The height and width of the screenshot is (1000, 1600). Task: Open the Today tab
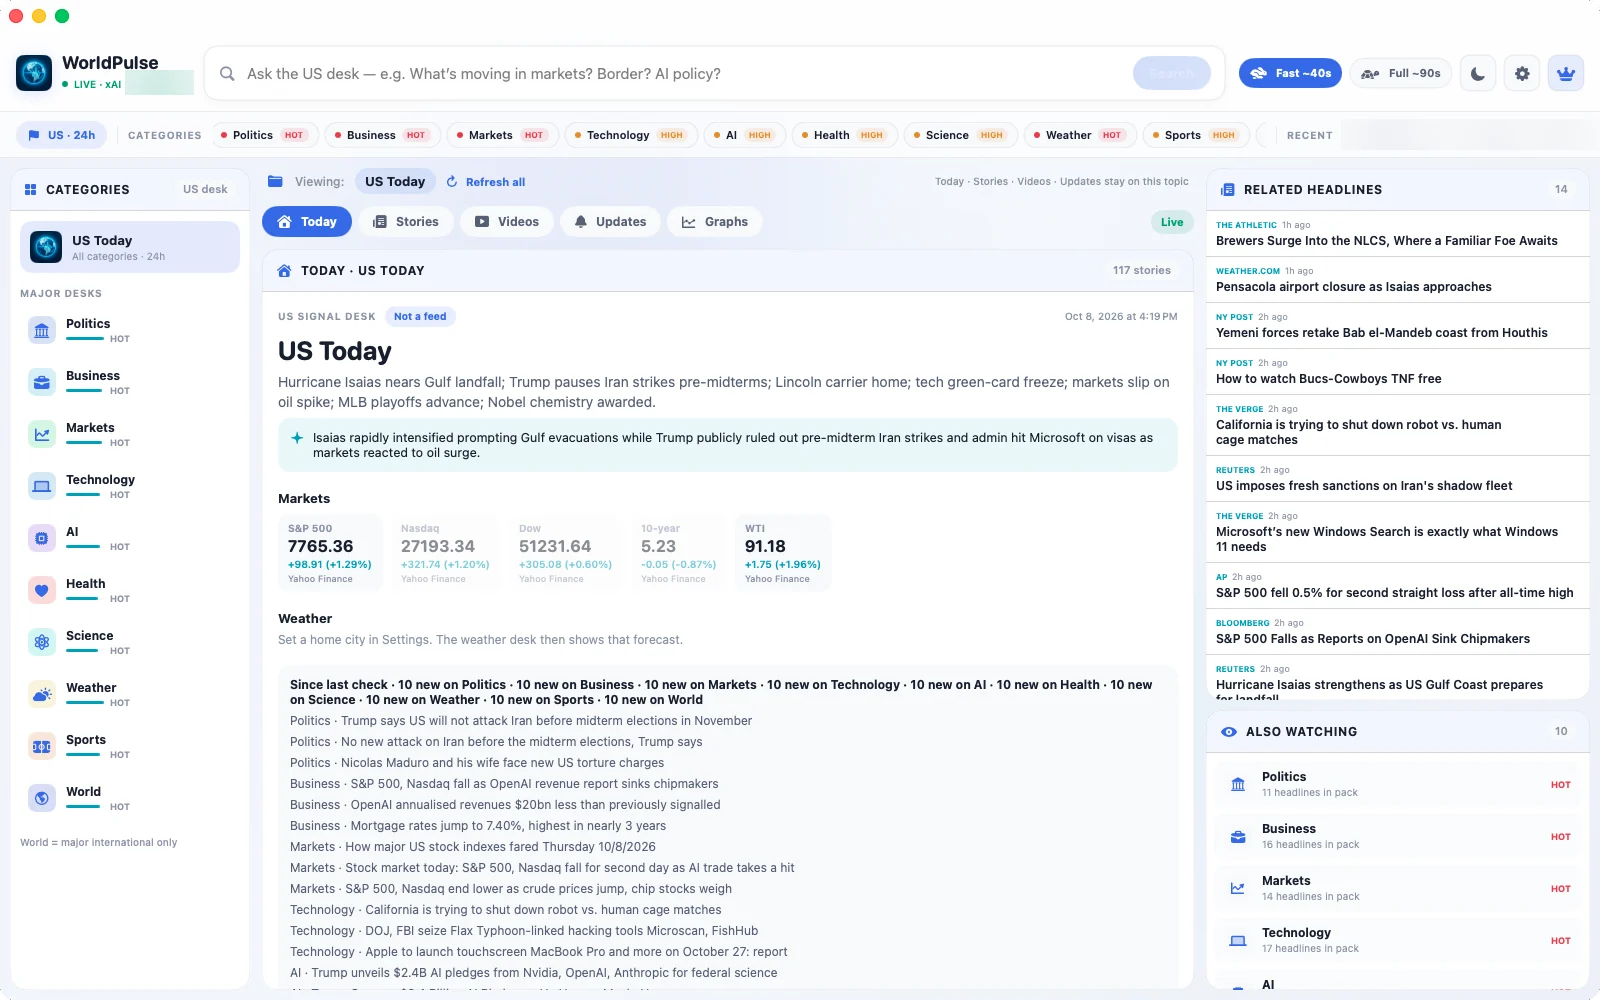pos(307,222)
